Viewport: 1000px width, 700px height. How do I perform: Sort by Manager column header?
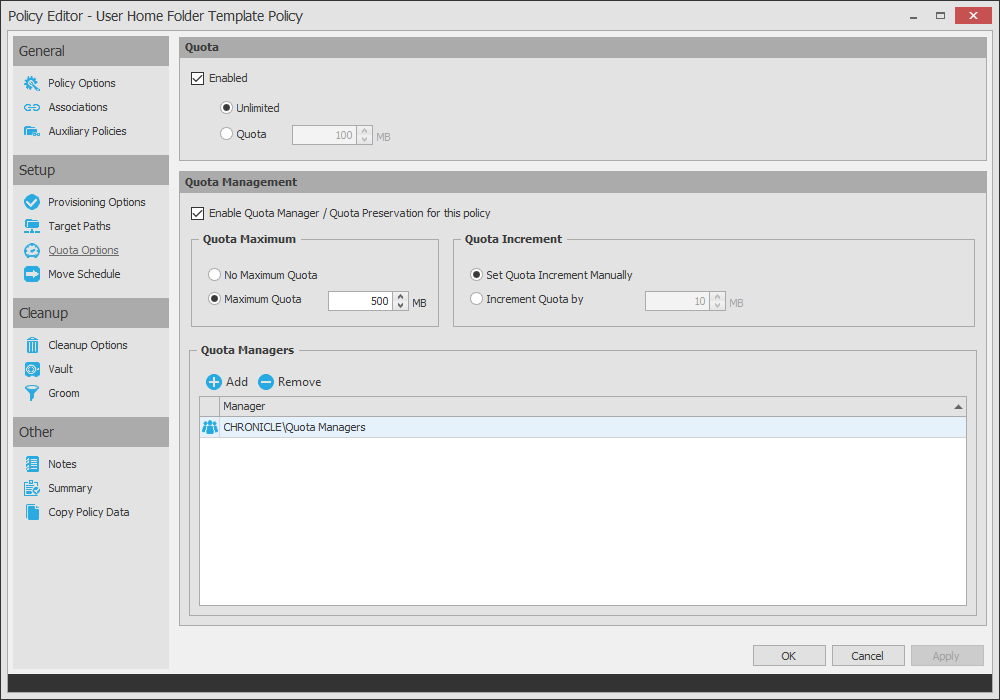pyautogui.click(x=593, y=406)
